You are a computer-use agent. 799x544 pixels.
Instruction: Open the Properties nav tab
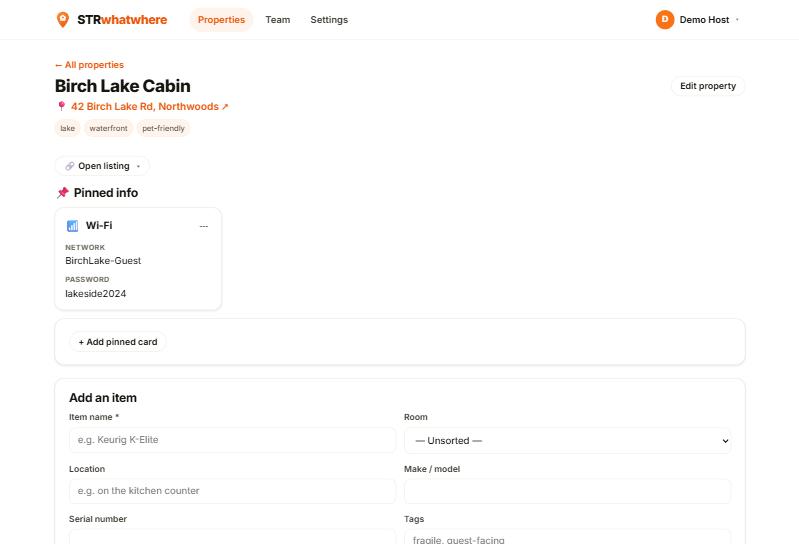pyautogui.click(x=221, y=20)
